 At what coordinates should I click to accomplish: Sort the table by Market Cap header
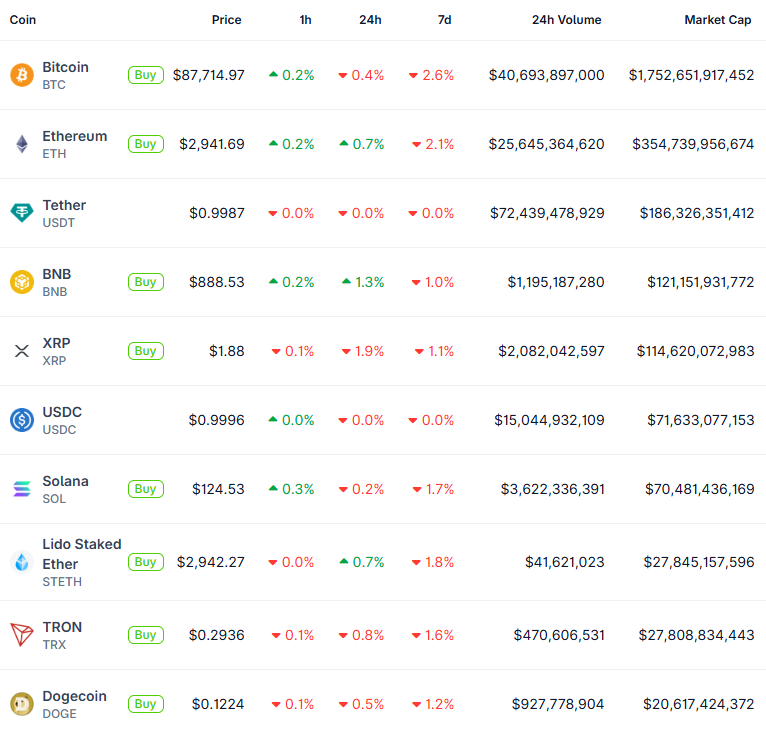[x=717, y=20]
